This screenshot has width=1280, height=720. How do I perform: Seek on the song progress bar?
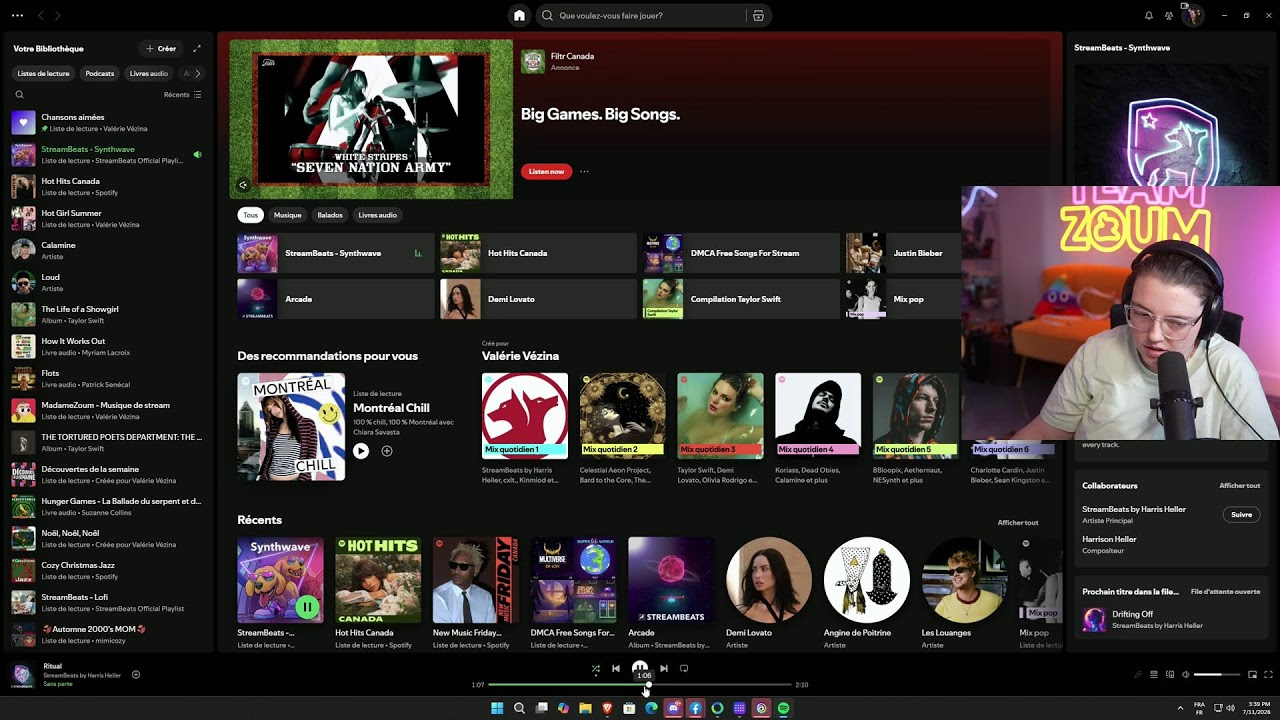pyautogui.click(x=640, y=685)
